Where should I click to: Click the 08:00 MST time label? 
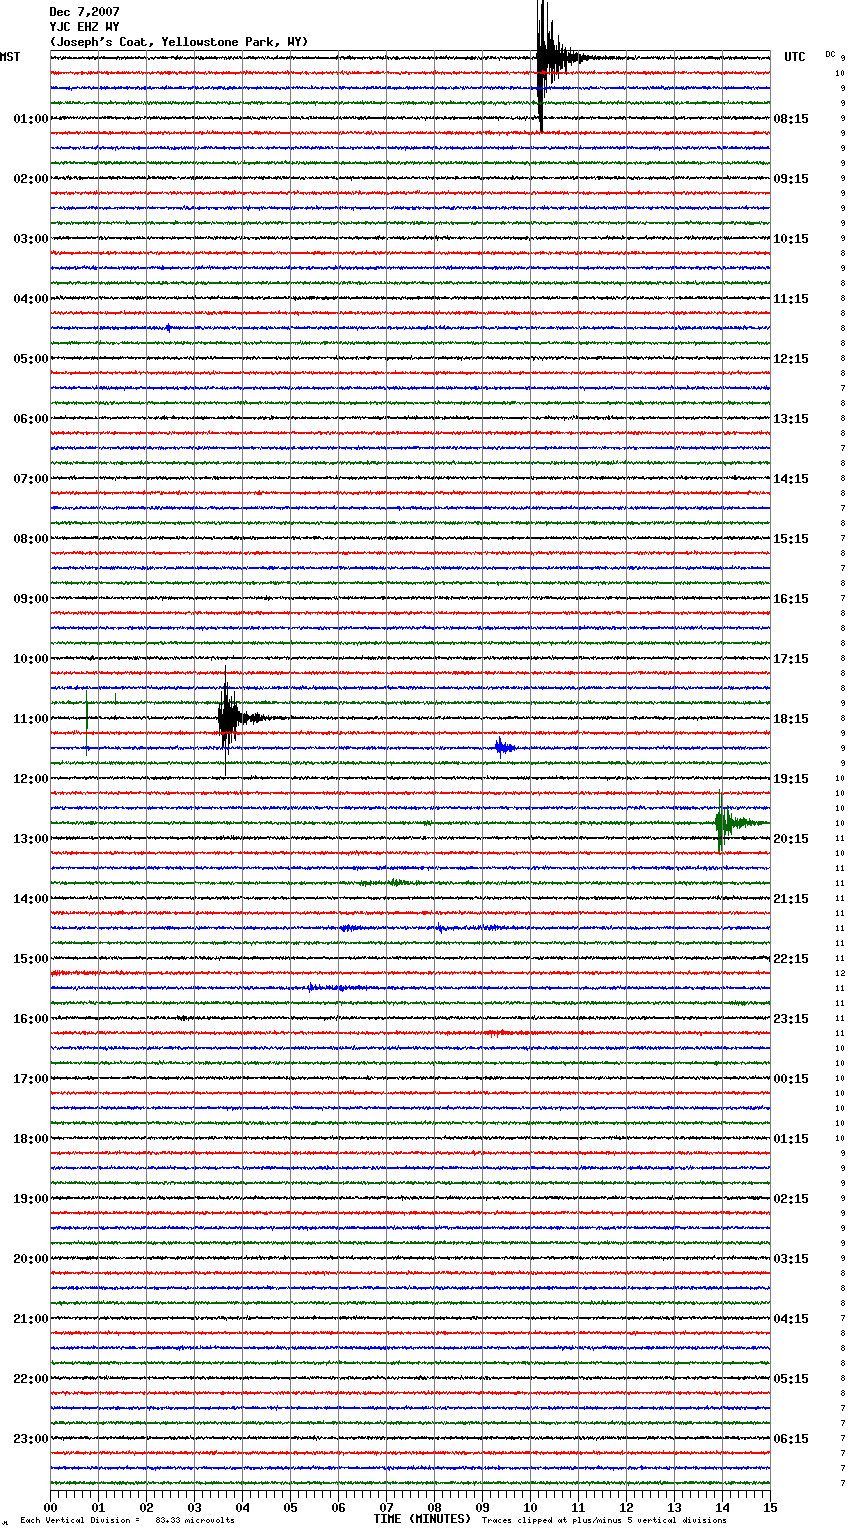[31, 538]
